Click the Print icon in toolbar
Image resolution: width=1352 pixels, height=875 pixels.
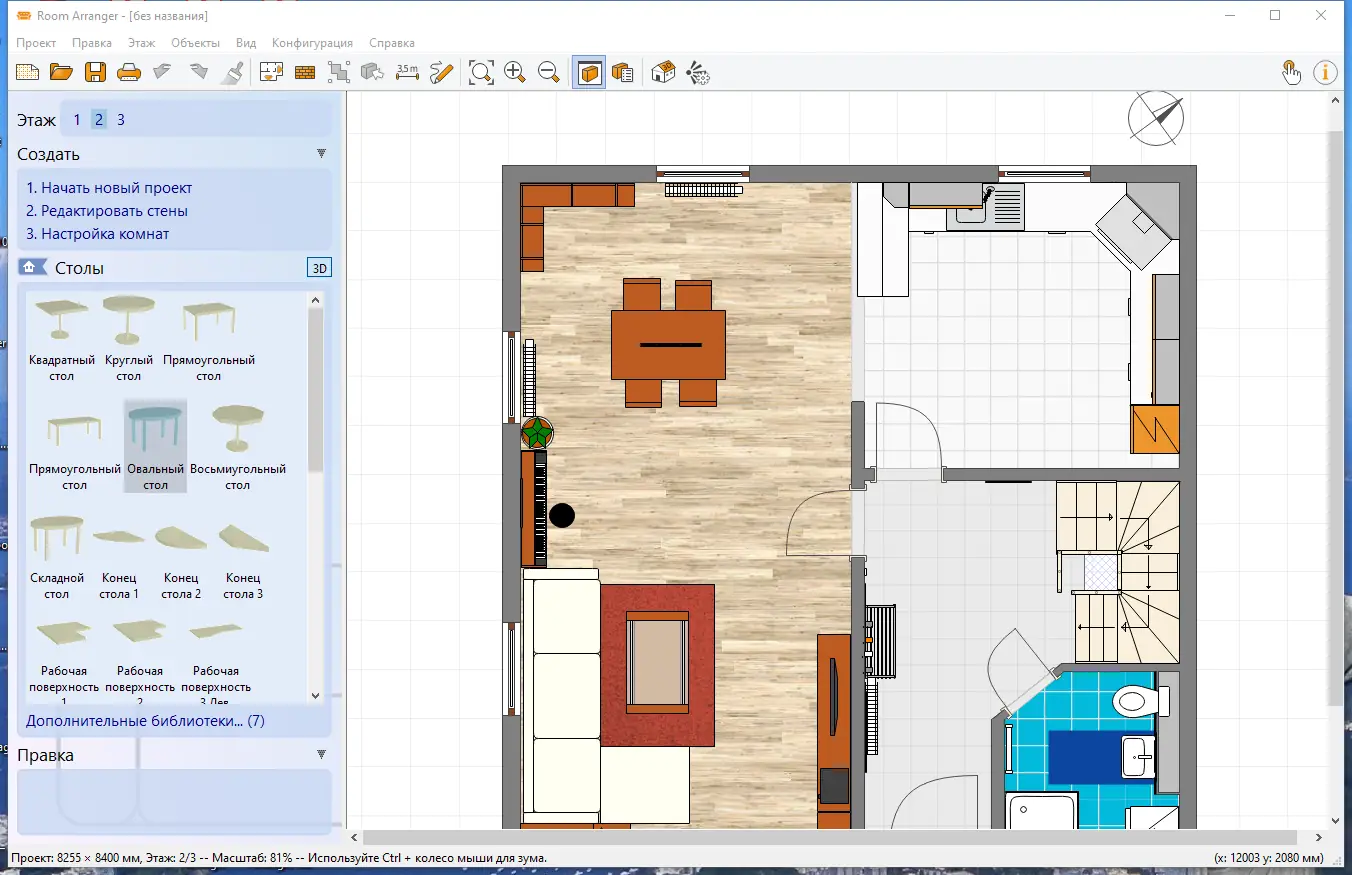click(128, 72)
